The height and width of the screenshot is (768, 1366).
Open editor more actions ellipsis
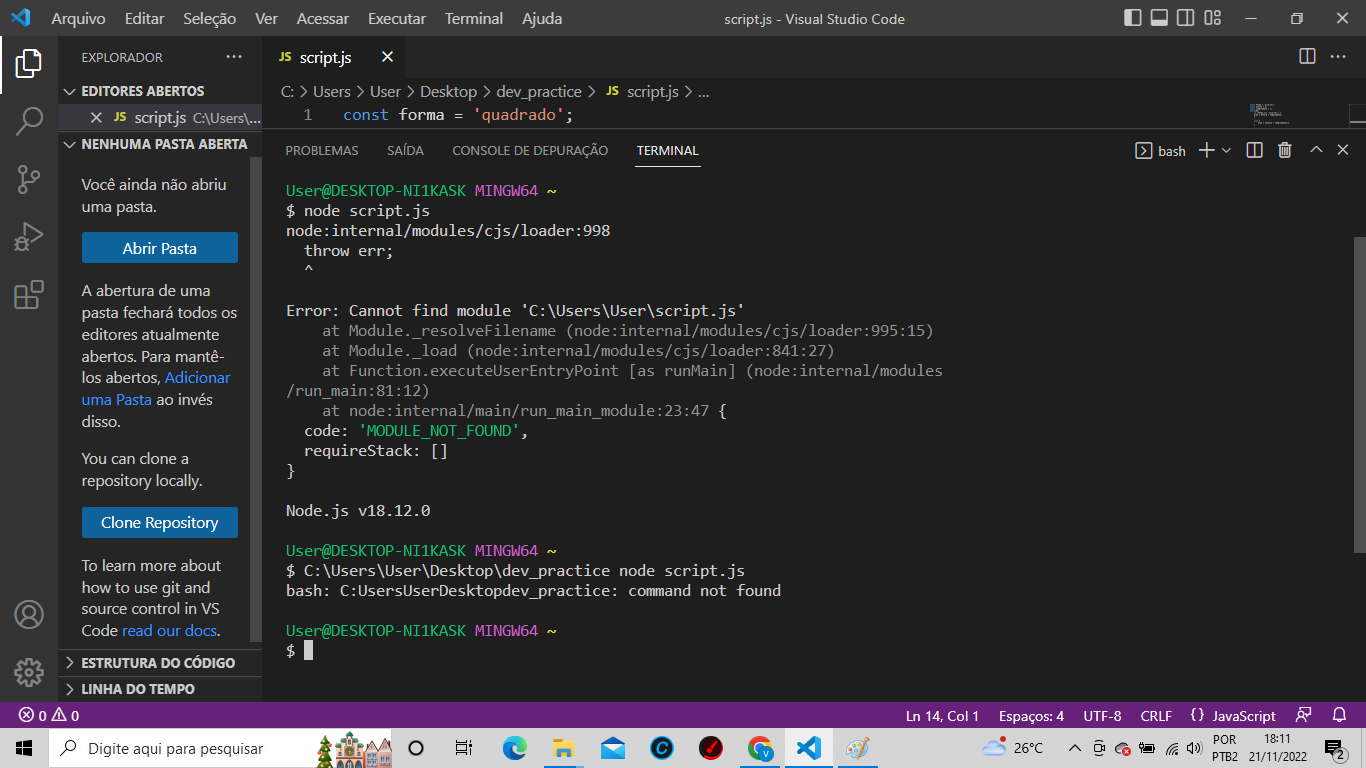click(x=1340, y=57)
